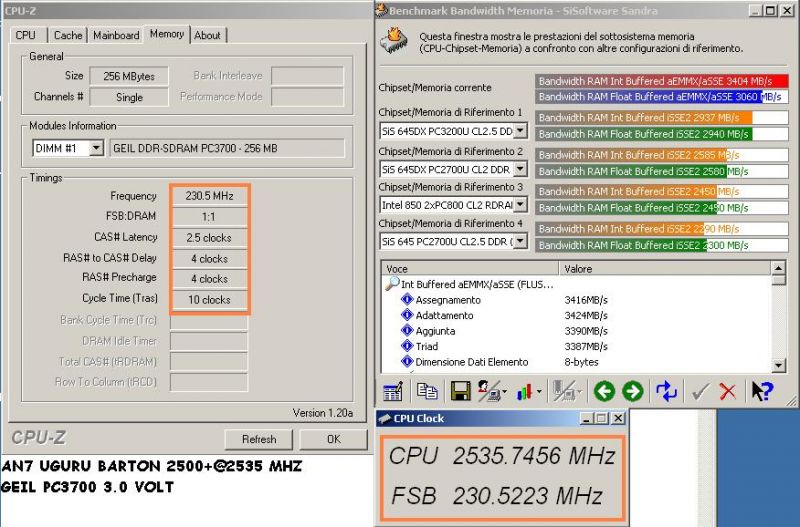
Task: Save results with the floppy disk icon
Action: (x=460, y=391)
